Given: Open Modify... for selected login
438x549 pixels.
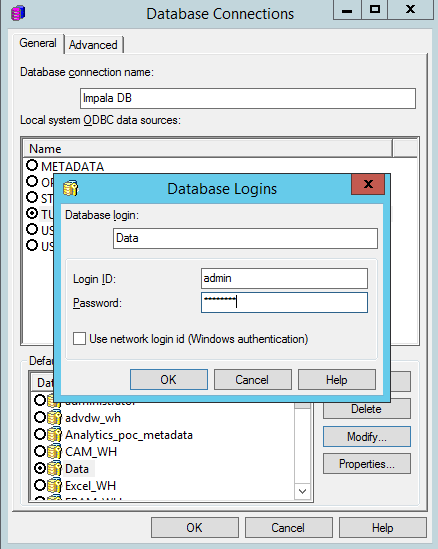Looking at the screenshot, I should click(367, 436).
